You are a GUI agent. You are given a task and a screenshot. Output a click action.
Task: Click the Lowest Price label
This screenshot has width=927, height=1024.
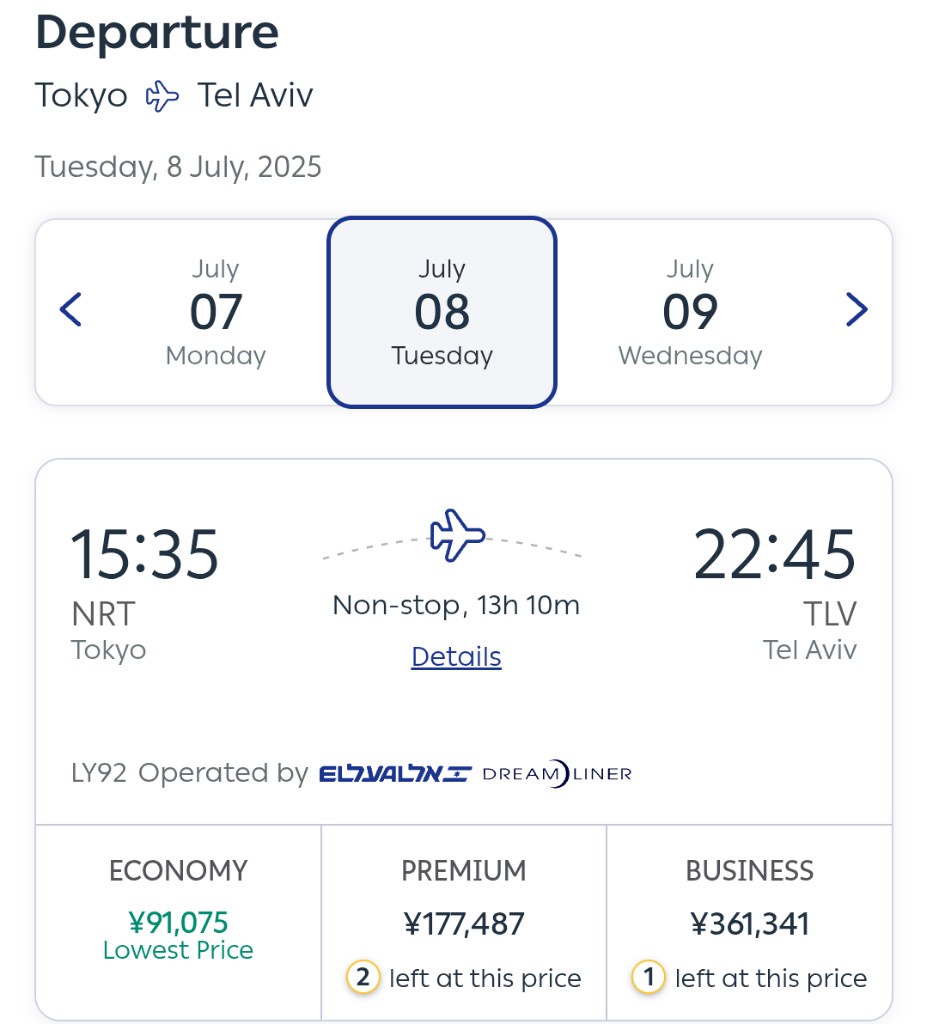point(178,950)
